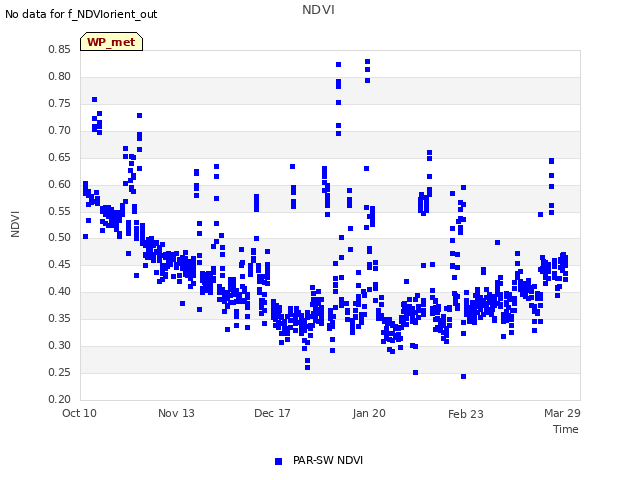Image resolution: width=640 pixels, height=480 pixels.
Task: Click the 0.55 y-axis tick label
Action: 60,211
